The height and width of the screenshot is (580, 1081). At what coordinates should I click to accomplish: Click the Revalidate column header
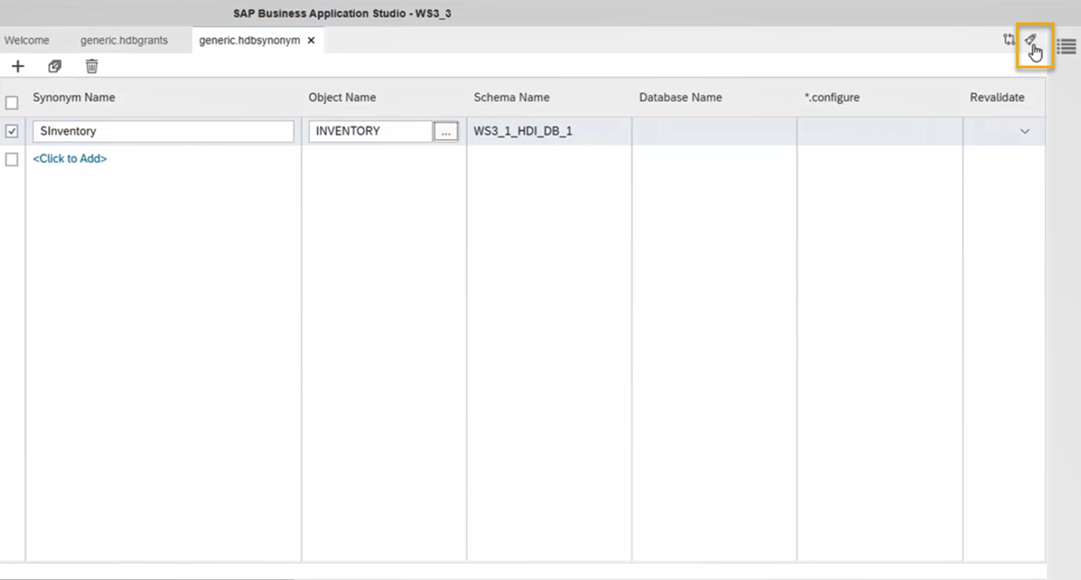coord(997,97)
